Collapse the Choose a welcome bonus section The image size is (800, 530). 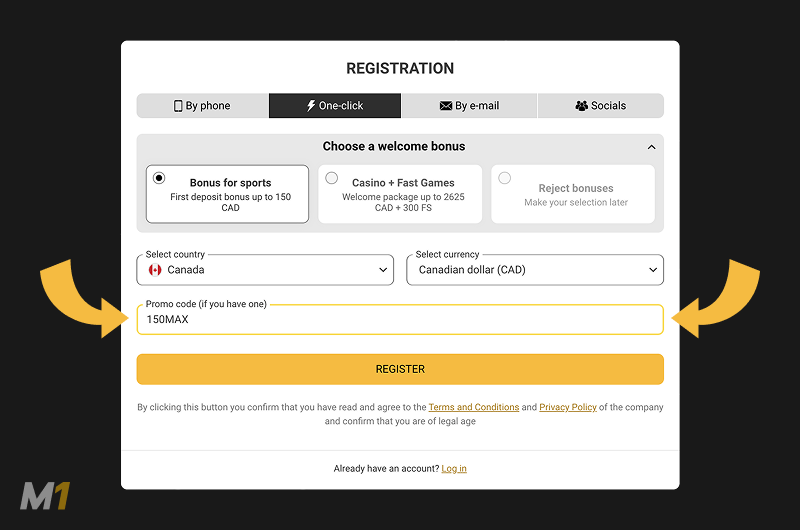652,147
